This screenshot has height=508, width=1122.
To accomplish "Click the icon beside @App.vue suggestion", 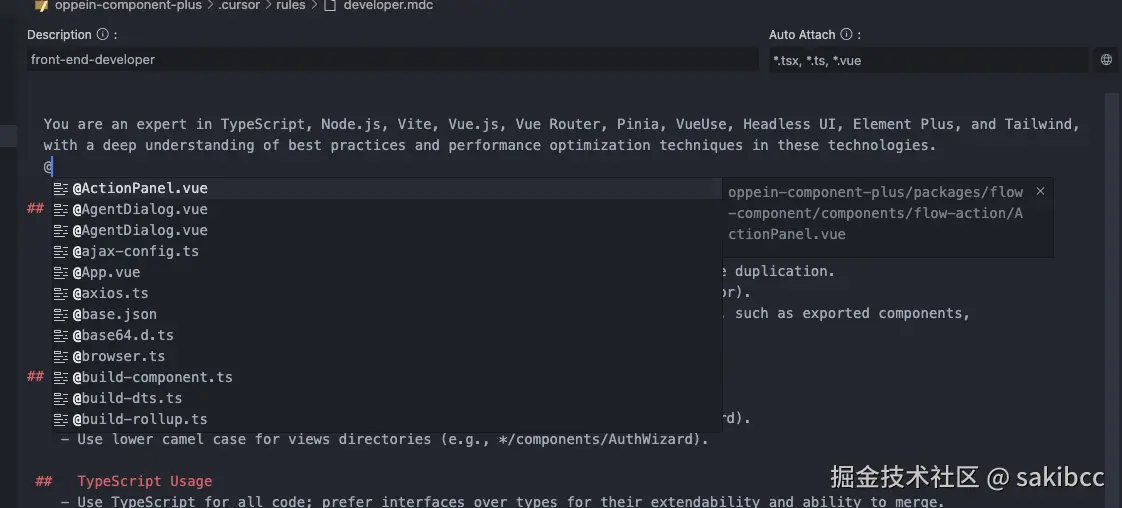I will coord(61,272).
